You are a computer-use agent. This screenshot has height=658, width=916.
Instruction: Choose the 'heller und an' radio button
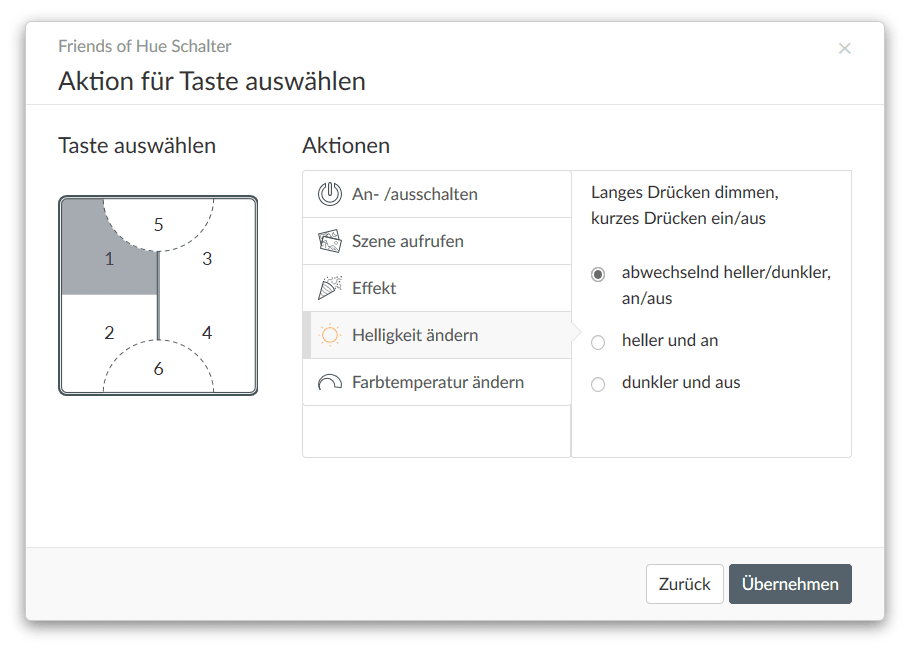tap(598, 342)
